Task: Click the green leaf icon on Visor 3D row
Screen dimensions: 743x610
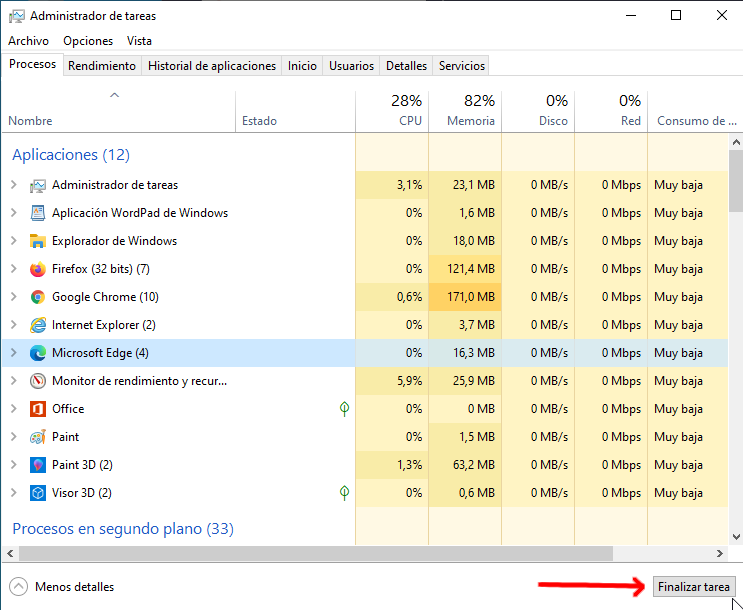Action: pyautogui.click(x=344, y=492)
